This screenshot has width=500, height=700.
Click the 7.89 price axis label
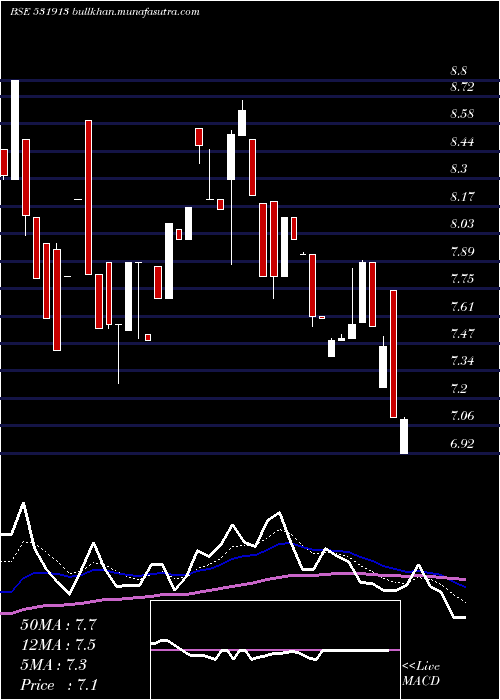[x=462, y=251]
